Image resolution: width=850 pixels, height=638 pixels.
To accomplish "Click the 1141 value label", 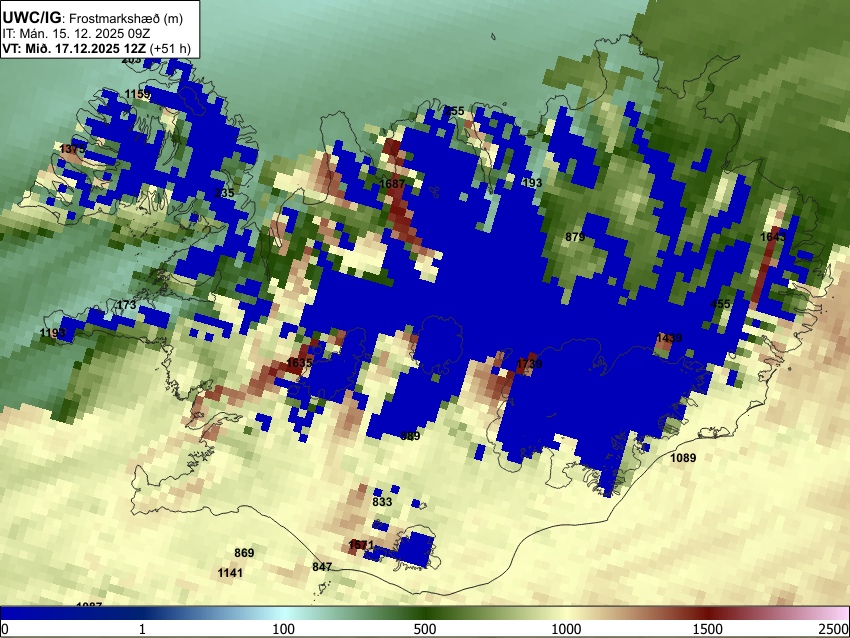I will click(x=230, y=572).
